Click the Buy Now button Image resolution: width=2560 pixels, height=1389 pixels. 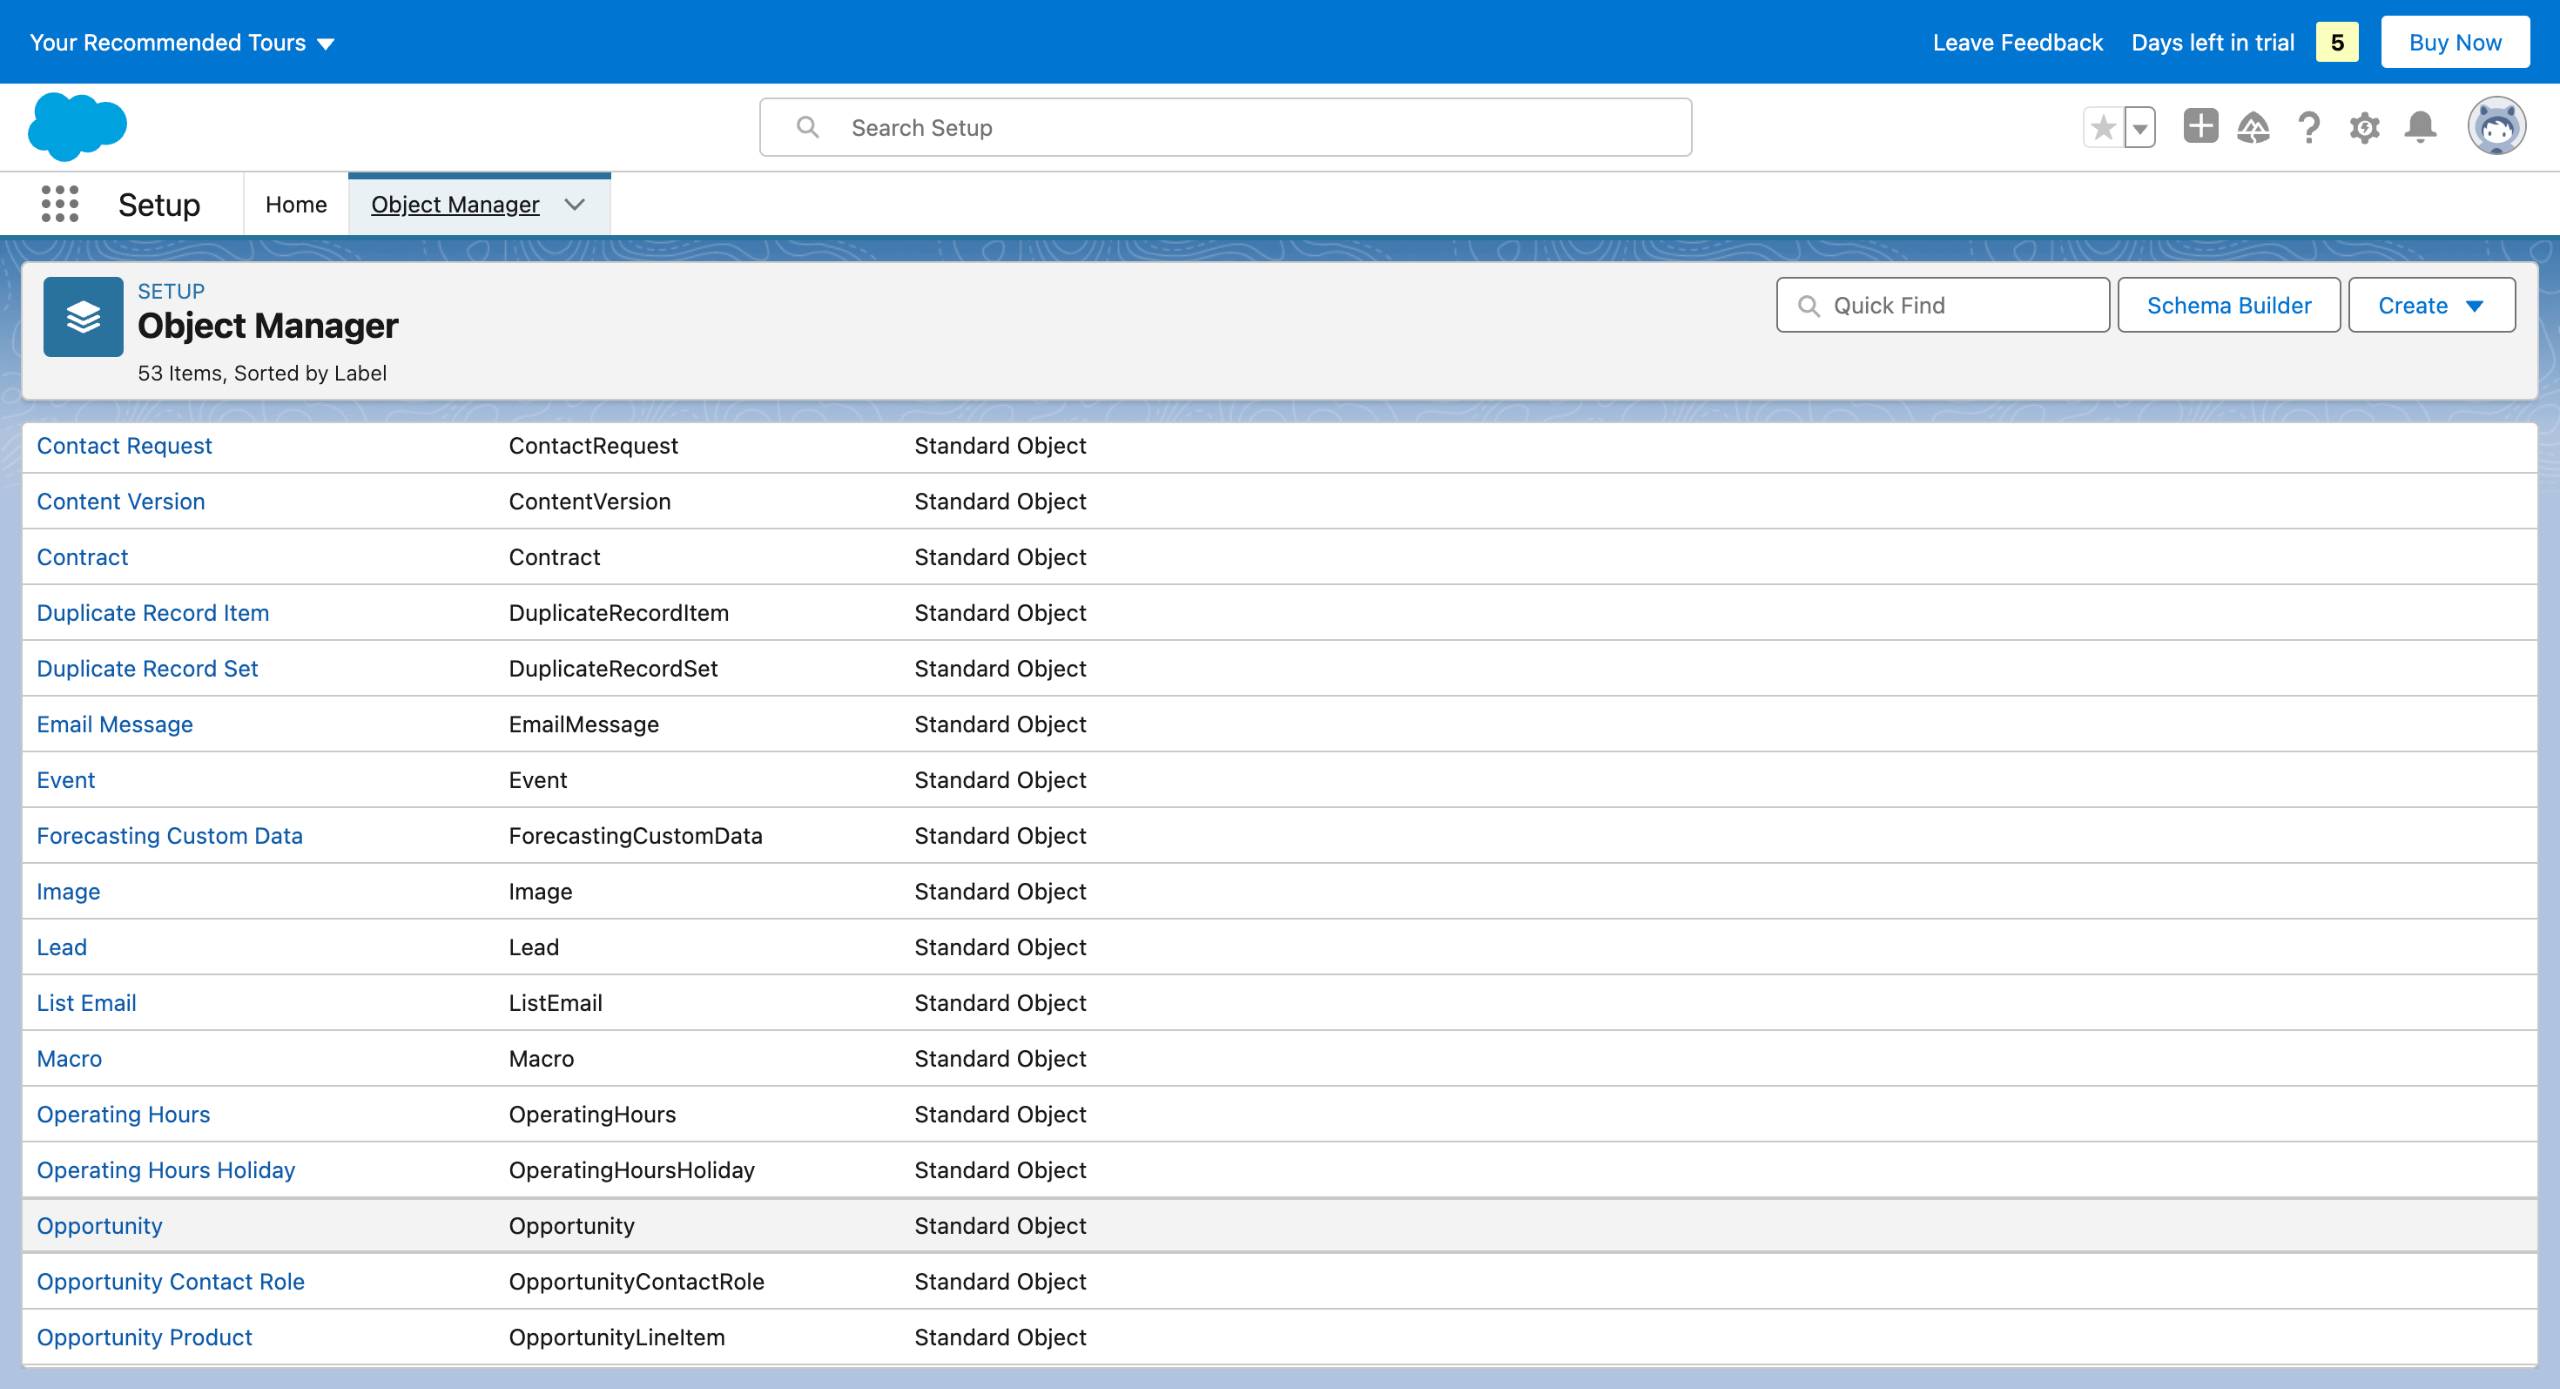2455,42
